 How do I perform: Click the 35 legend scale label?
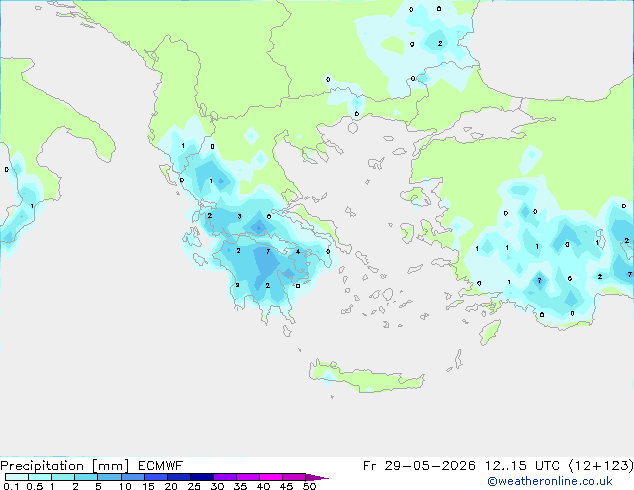(240, 486)
